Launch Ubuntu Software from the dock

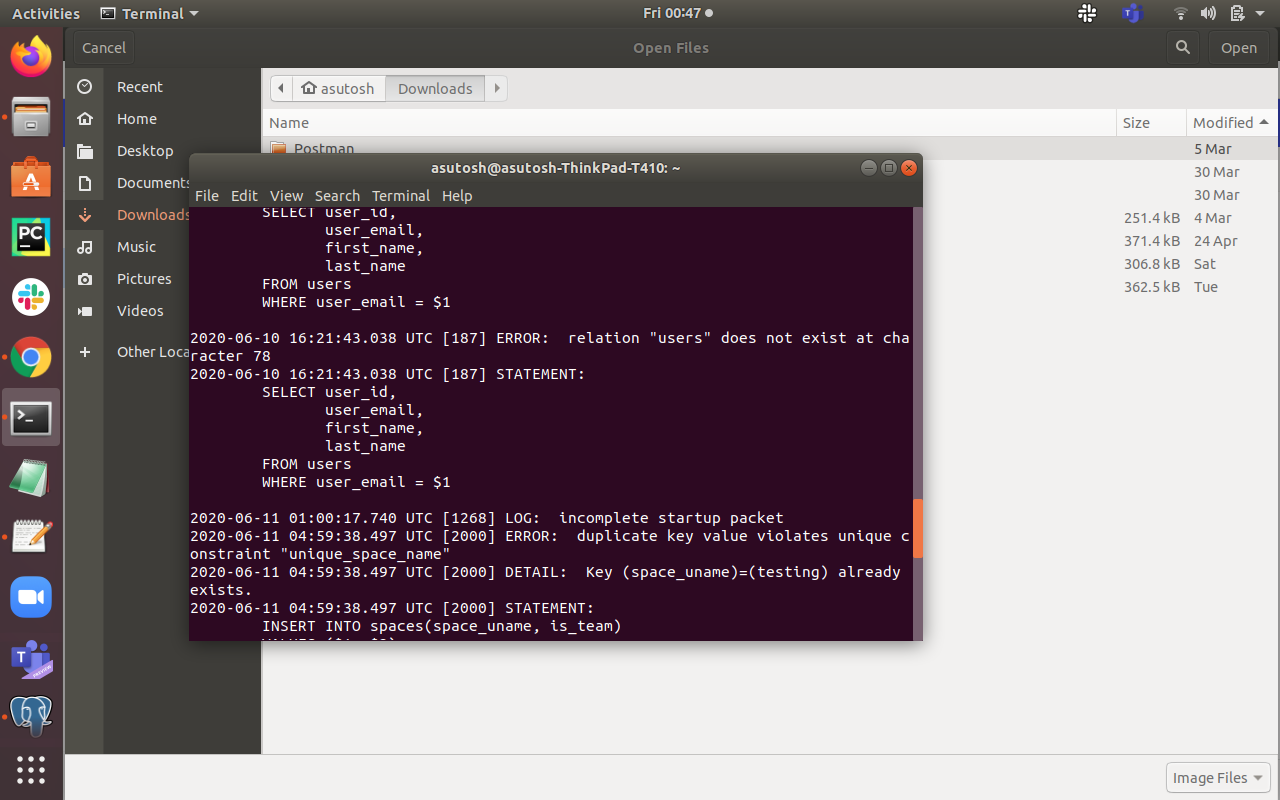31,178
